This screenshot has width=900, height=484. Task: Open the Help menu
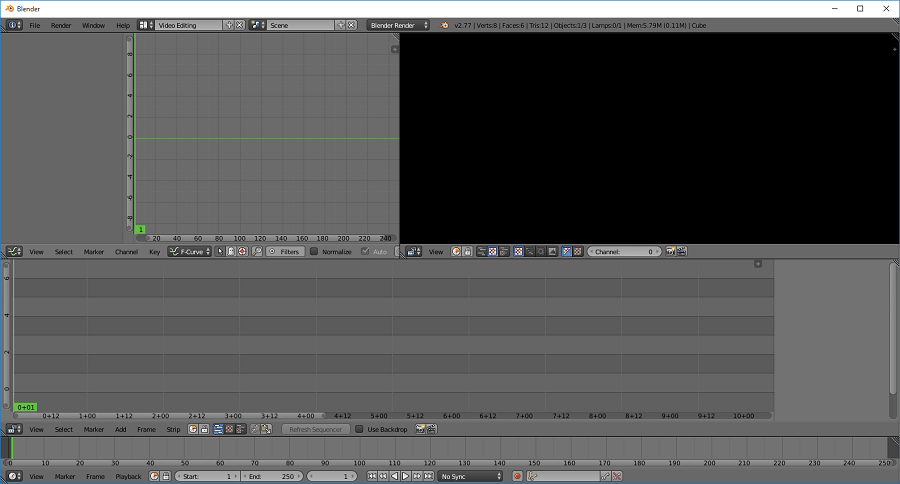coord(123,25)
